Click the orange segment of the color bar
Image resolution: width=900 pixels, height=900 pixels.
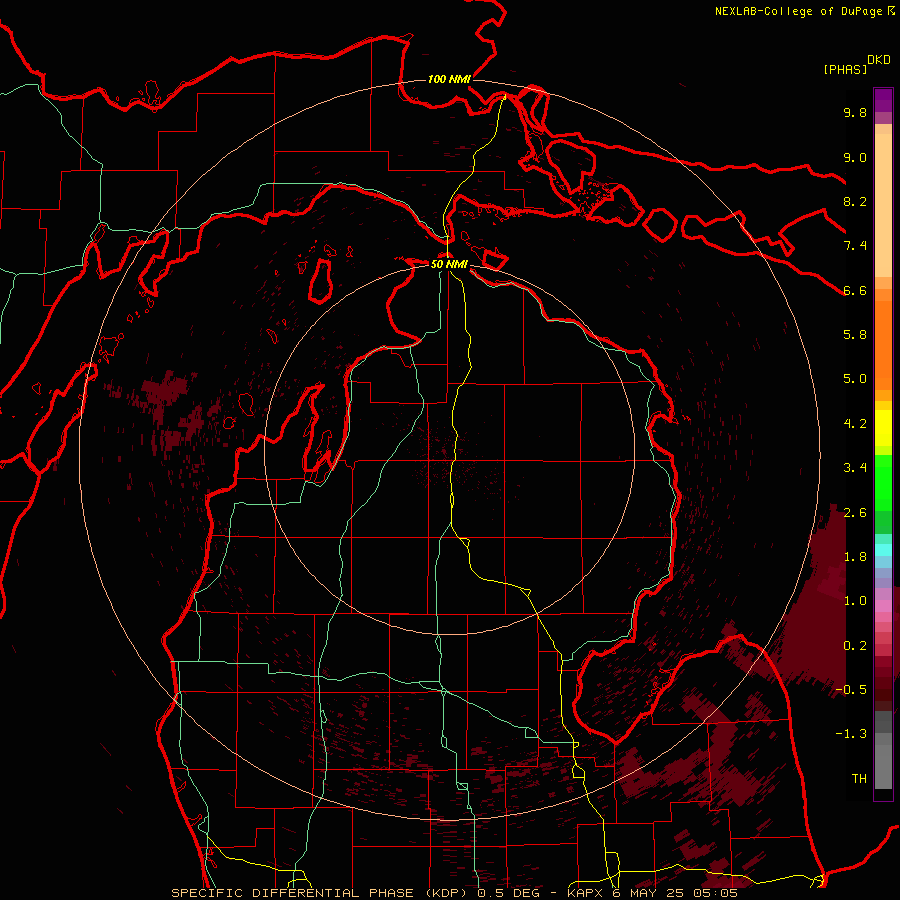tap(883, 344)
